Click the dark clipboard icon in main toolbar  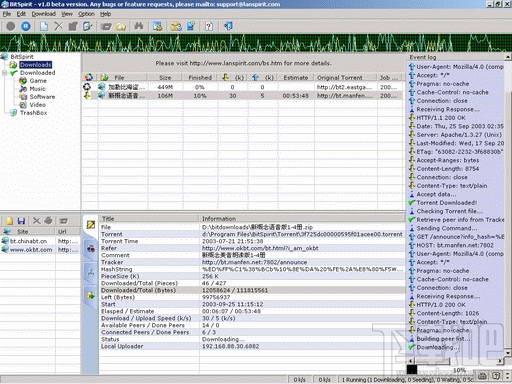pos(73,26)
